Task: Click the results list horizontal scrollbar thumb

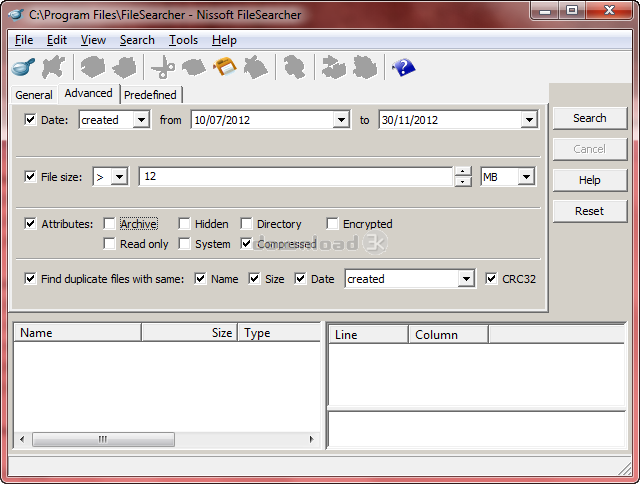Action: point(103,440)
